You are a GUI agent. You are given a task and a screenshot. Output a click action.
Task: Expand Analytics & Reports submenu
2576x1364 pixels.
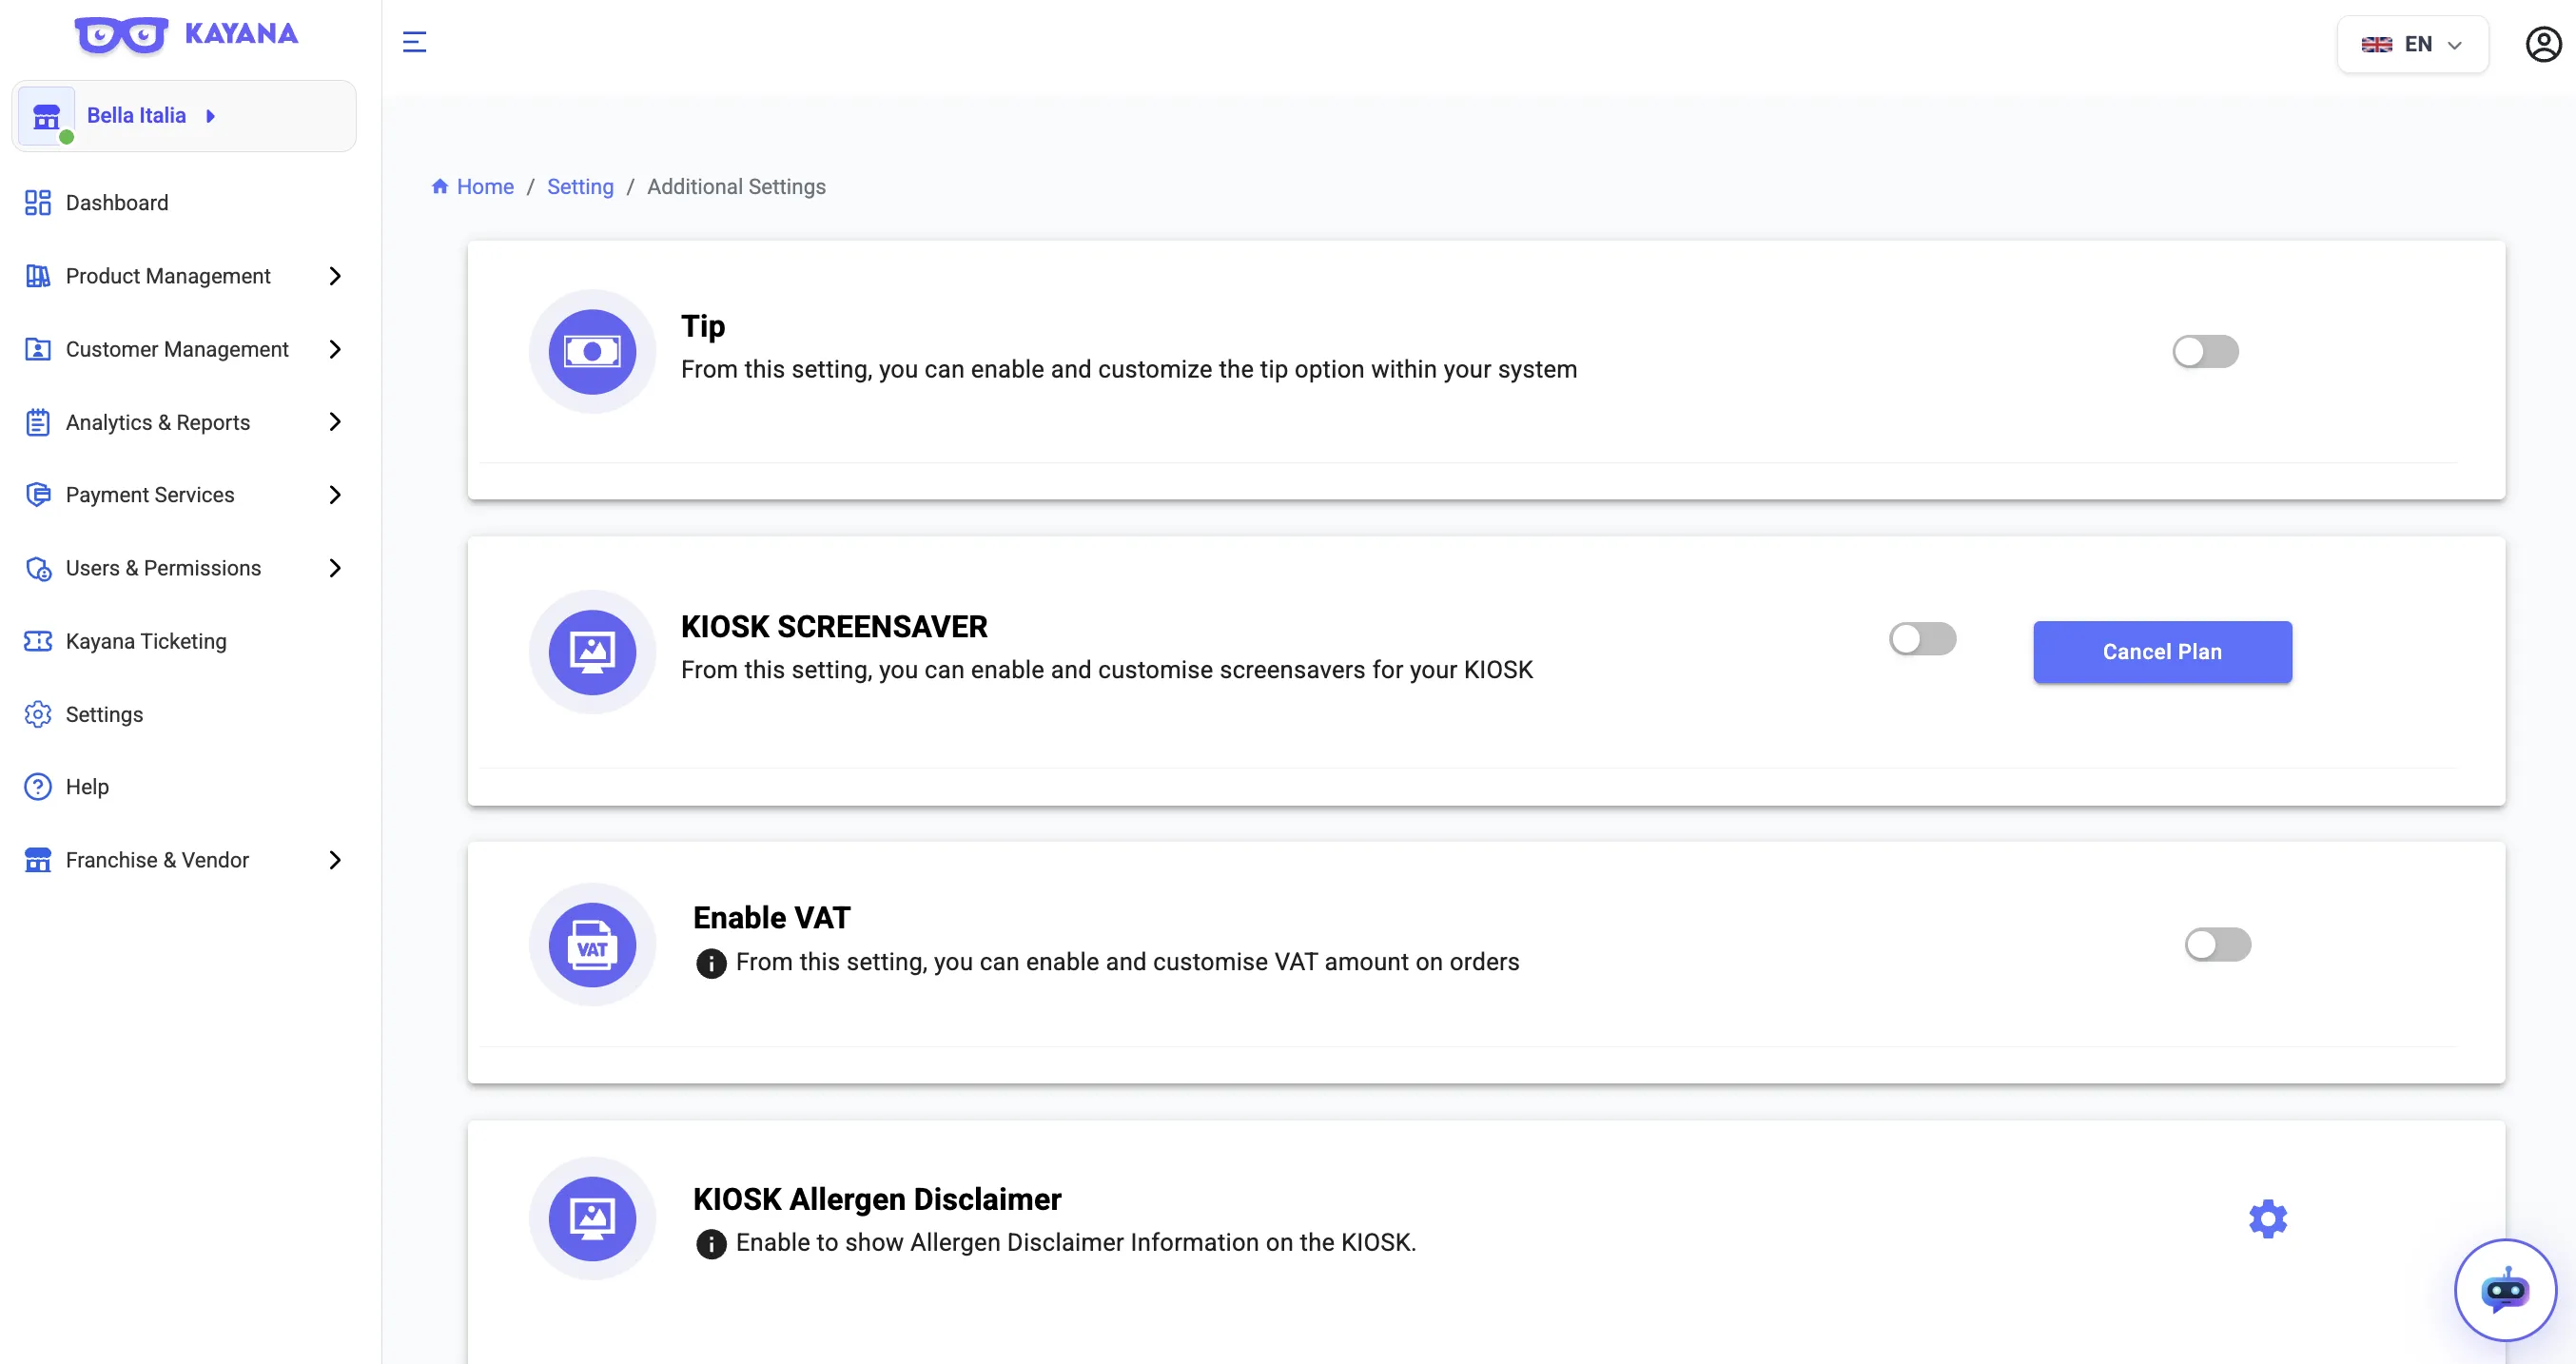pyautogui.click(x=184, y=422)
